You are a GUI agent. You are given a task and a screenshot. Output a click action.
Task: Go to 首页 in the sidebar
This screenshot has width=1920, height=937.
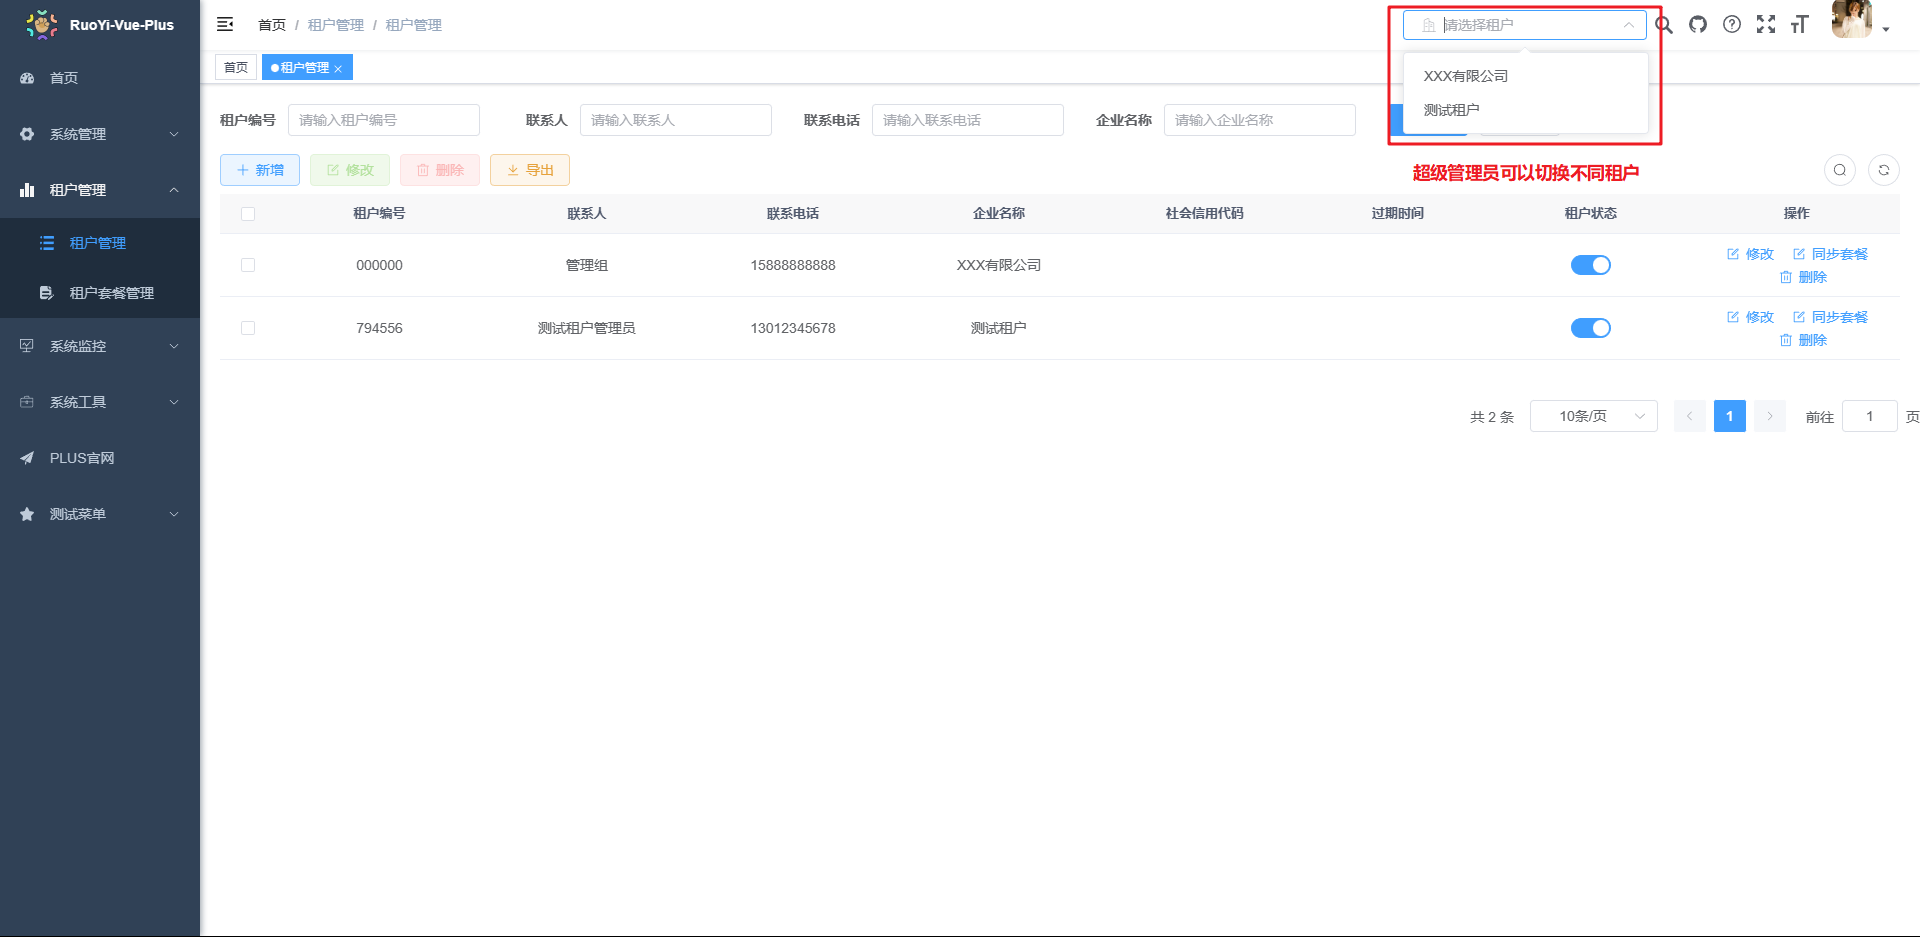pos(100,78)
